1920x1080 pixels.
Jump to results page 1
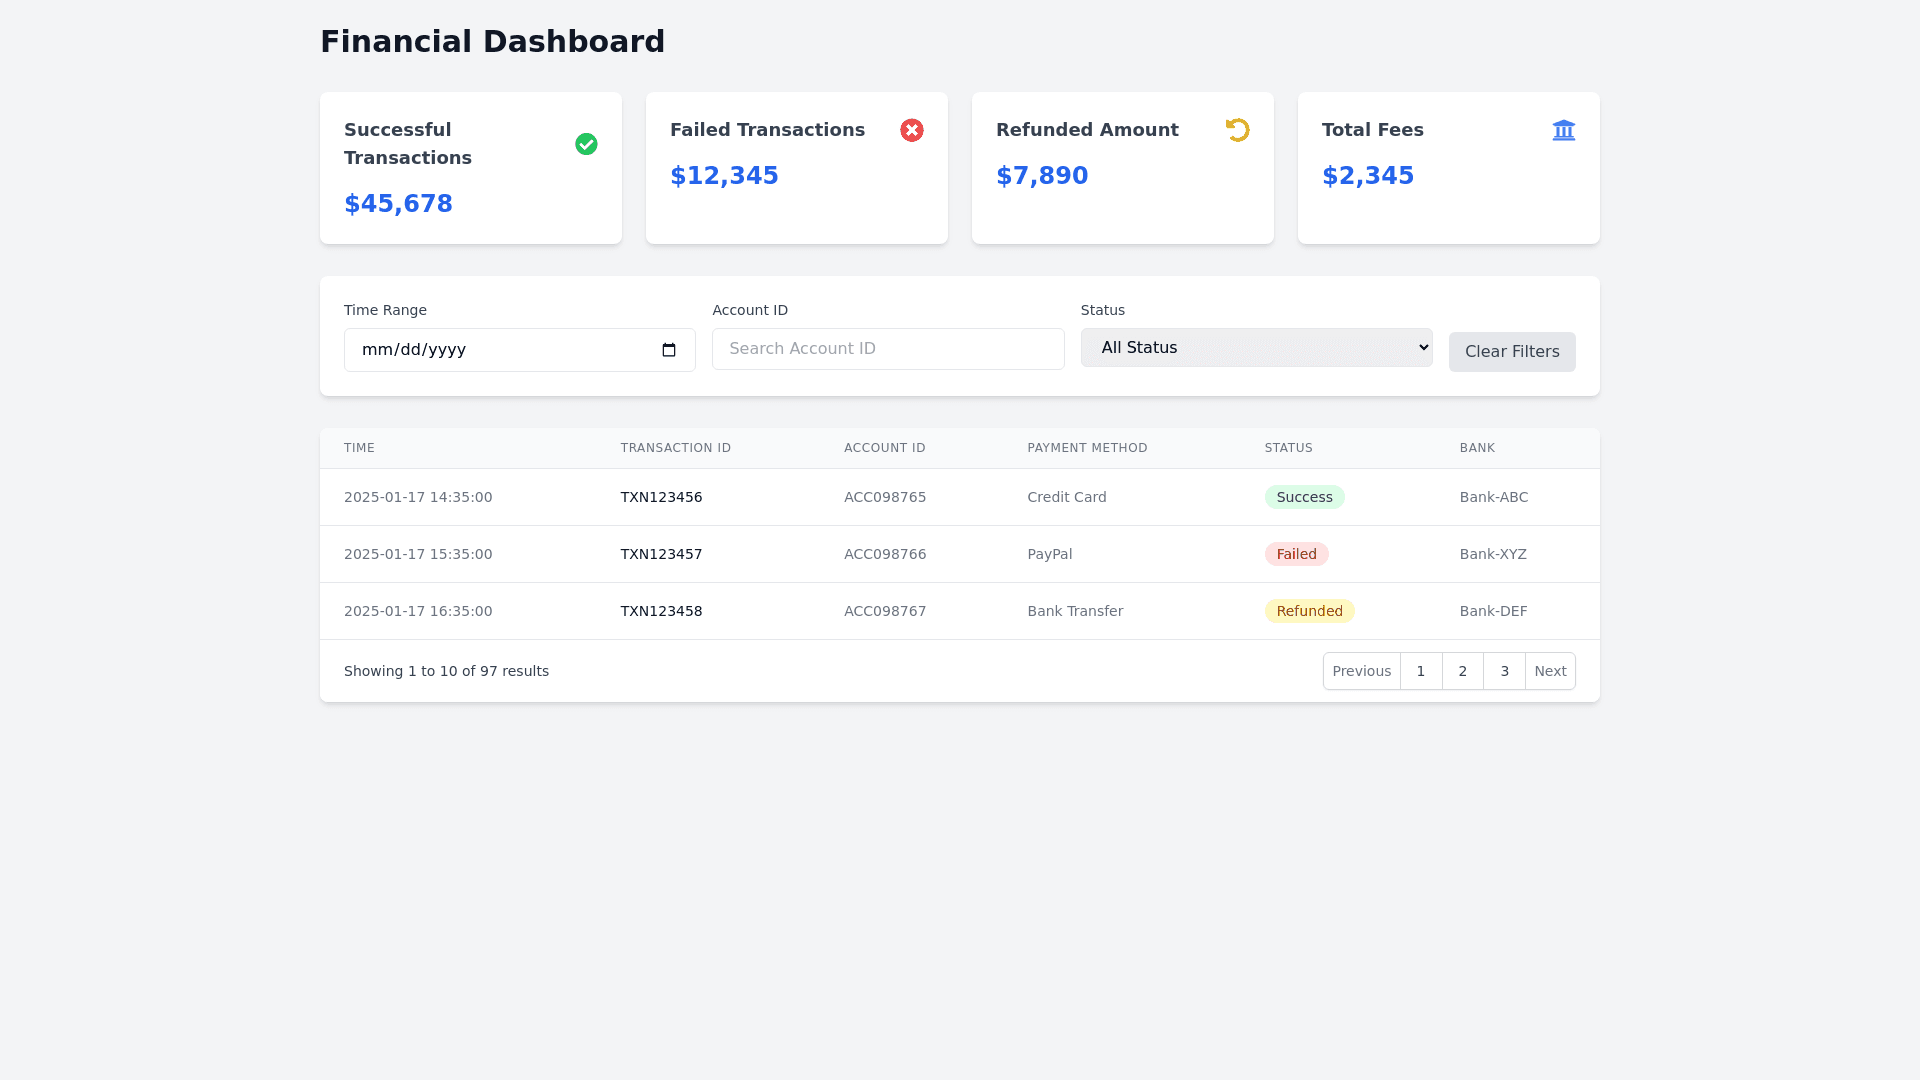(x=1420, y=671)
